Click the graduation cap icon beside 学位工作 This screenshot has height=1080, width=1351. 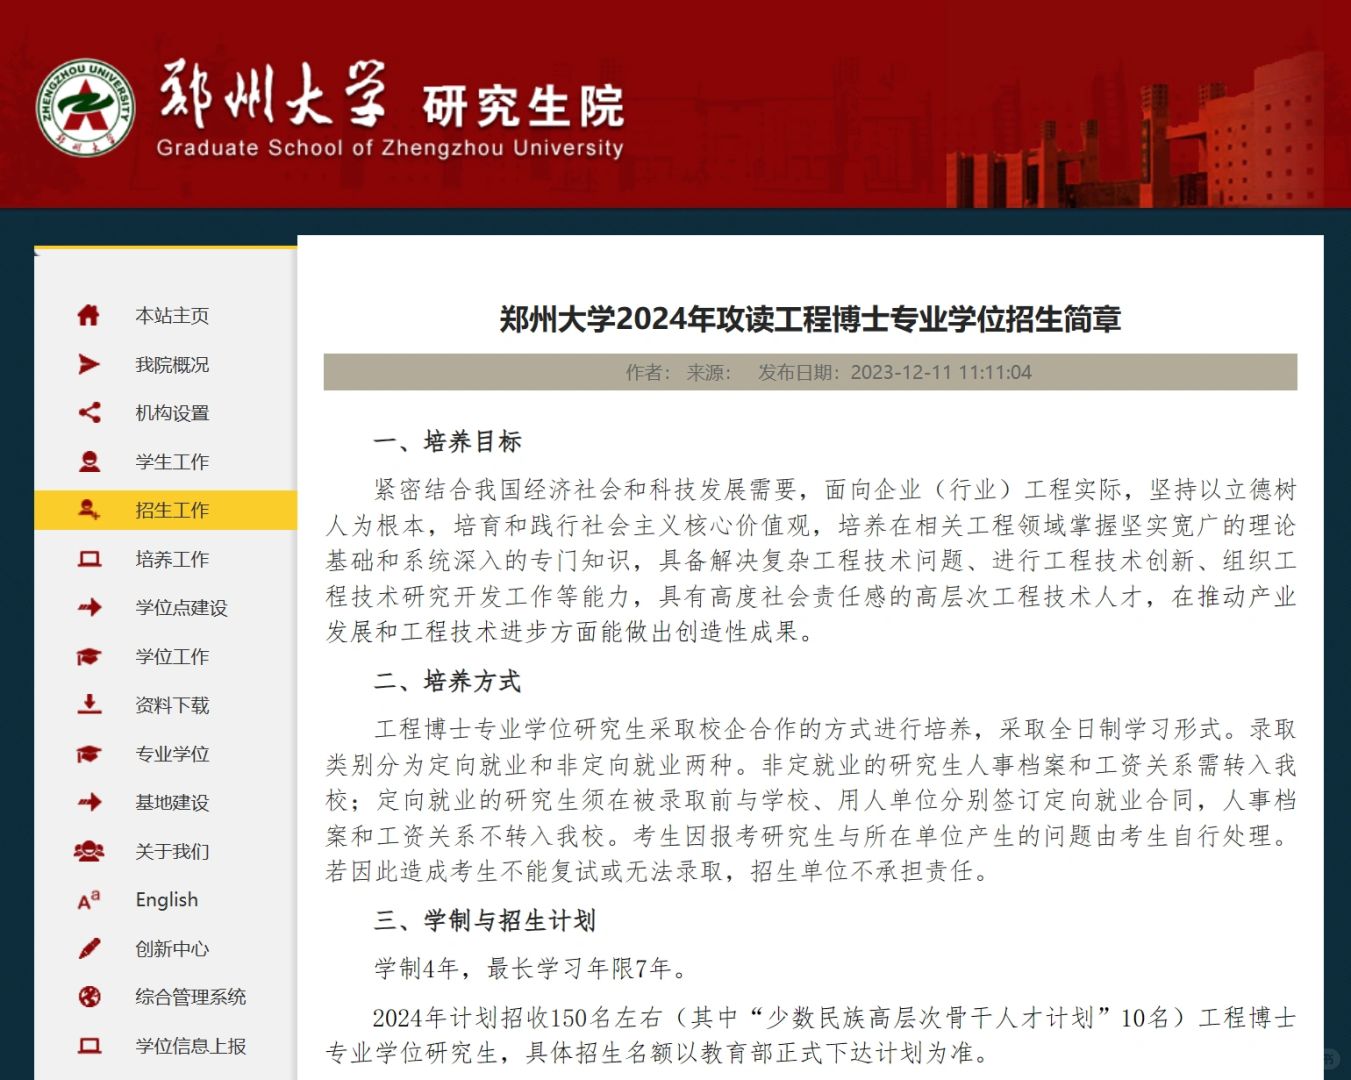pyautogui.click(x=89, y=656)
